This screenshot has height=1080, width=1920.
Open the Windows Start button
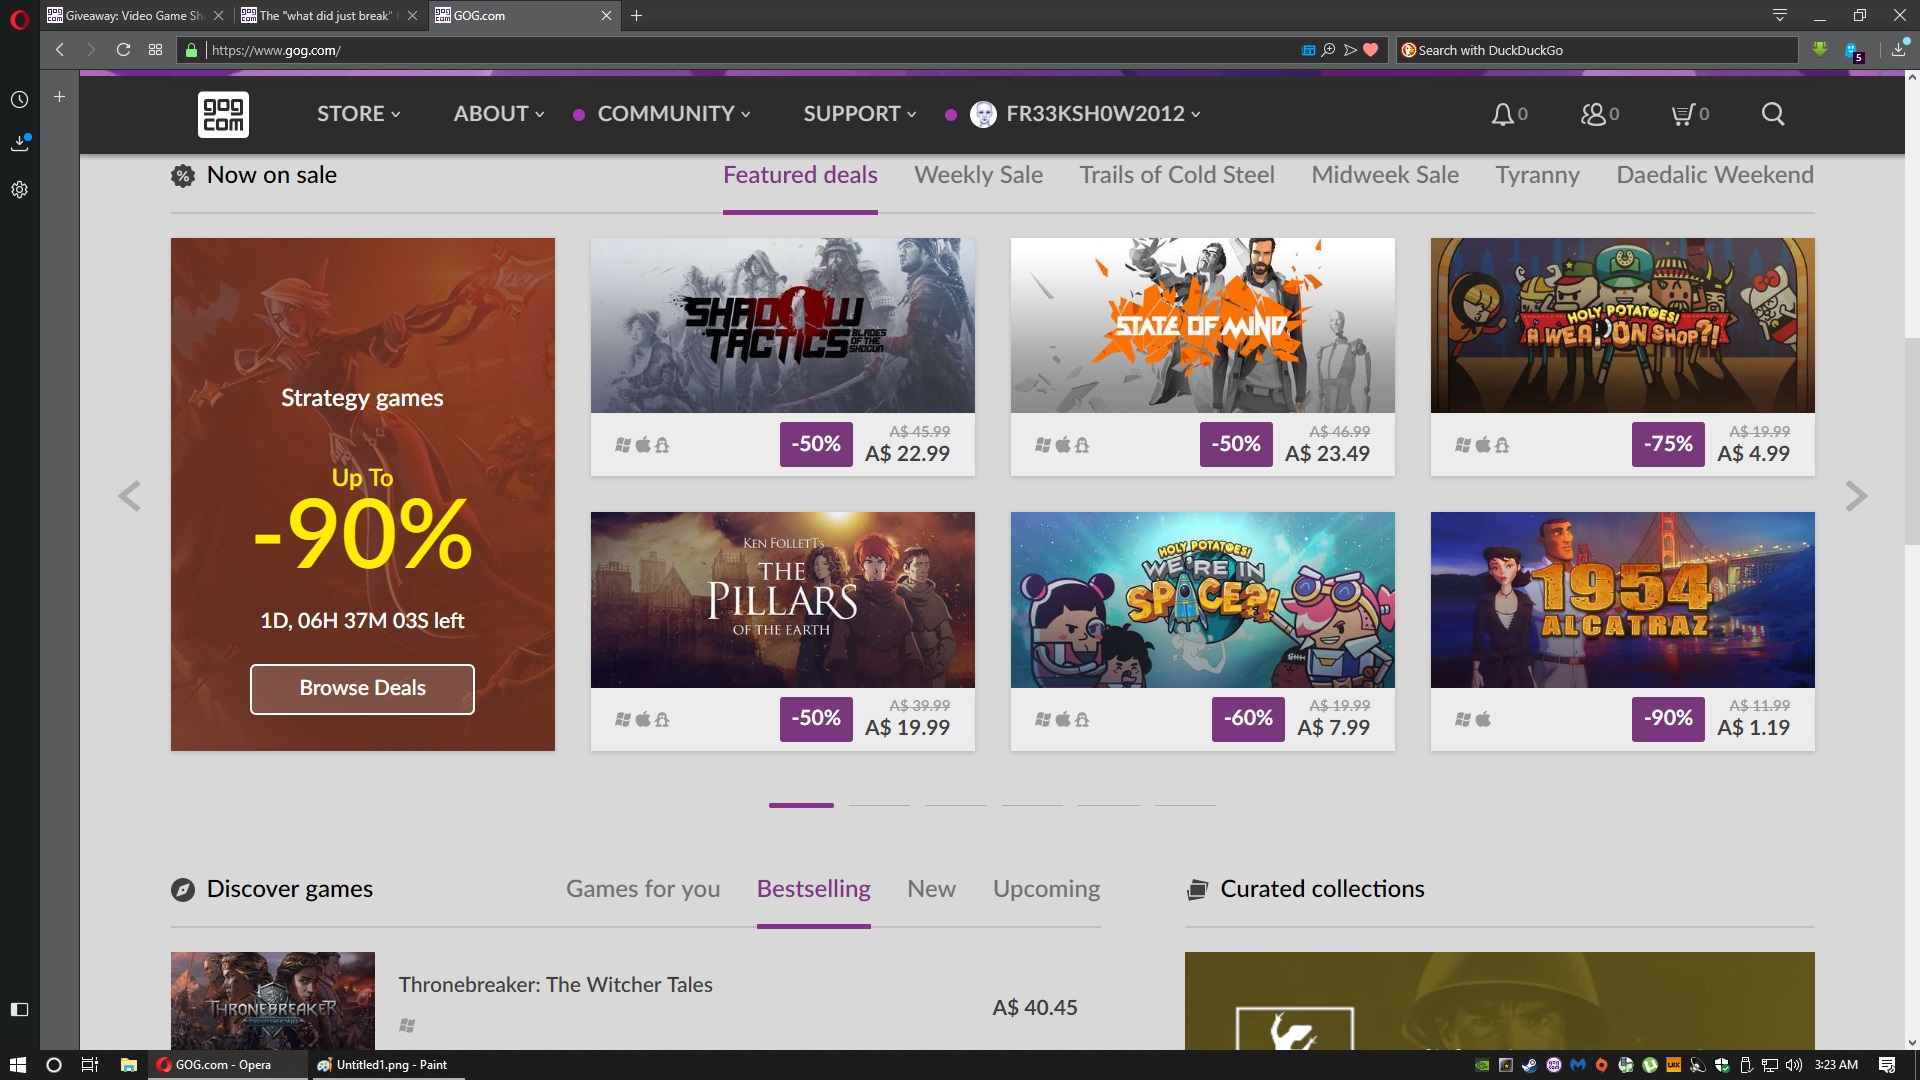(17, 1065)
